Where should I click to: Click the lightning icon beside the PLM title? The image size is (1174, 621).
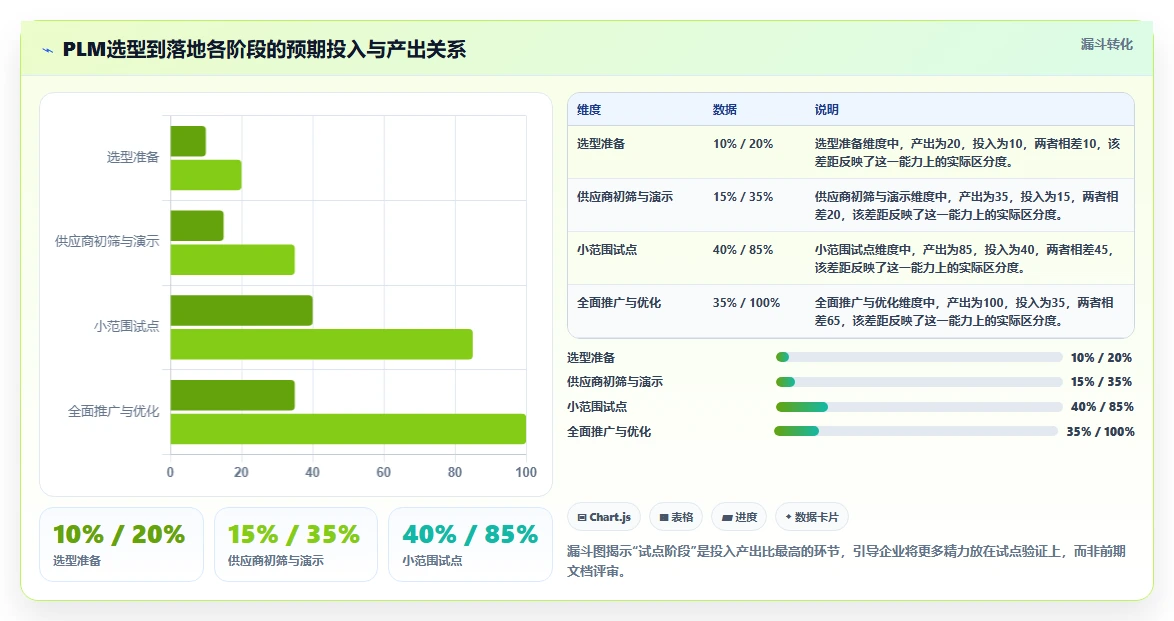48,51
